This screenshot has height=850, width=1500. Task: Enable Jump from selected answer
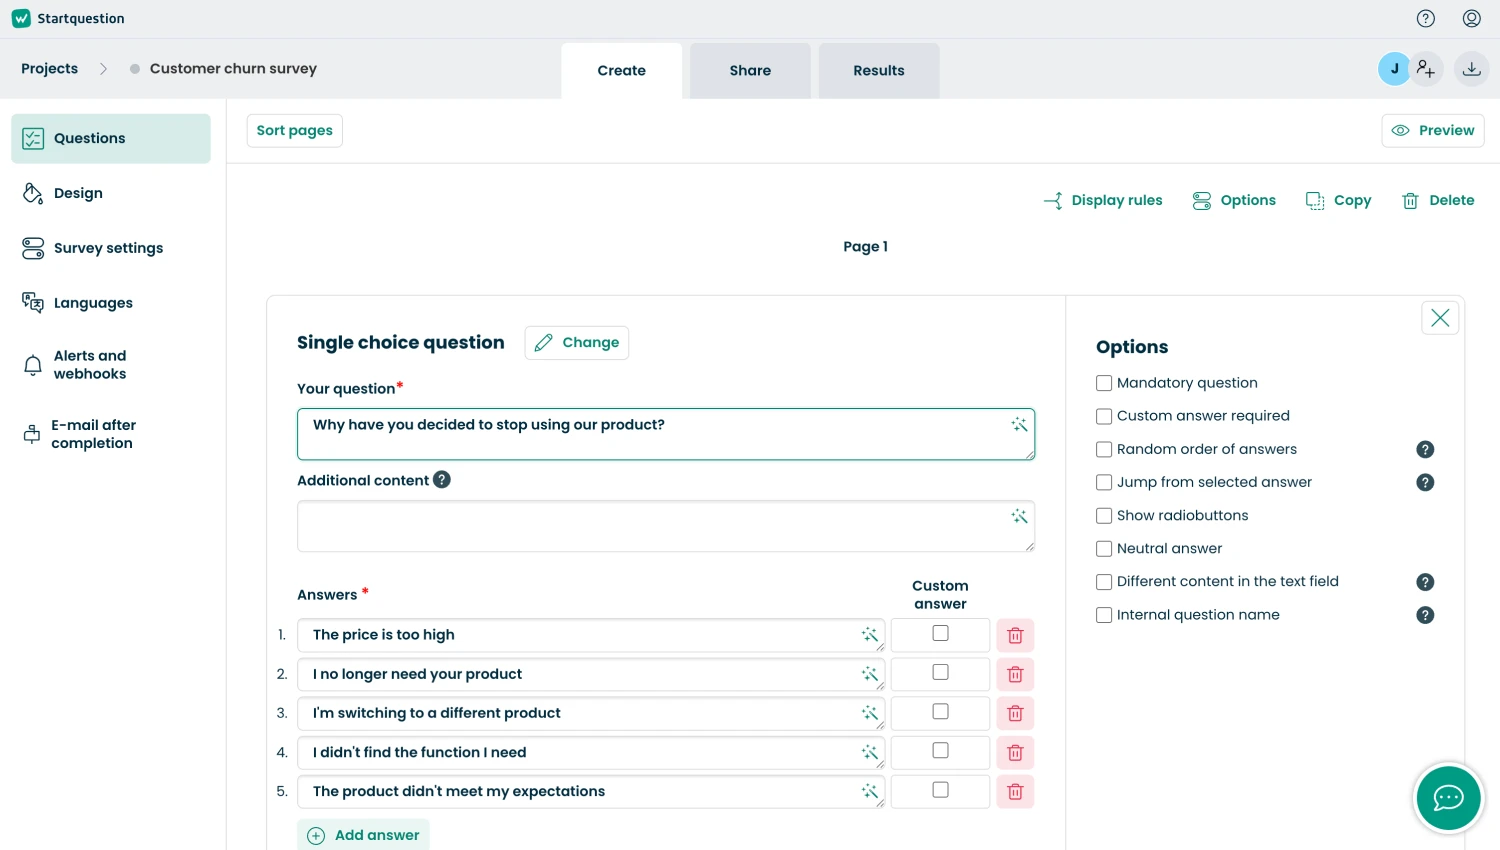[x=1104, y=483]
